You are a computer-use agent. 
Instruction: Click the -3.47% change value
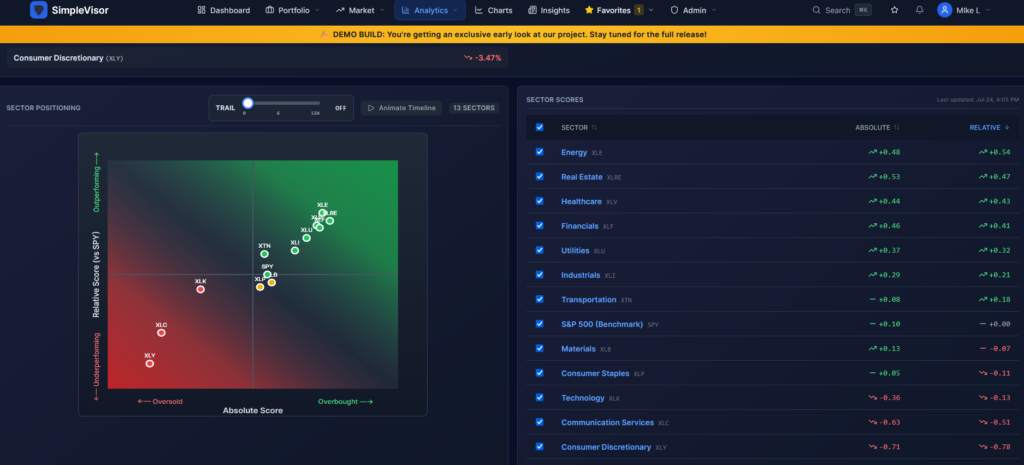pos(483,58)
